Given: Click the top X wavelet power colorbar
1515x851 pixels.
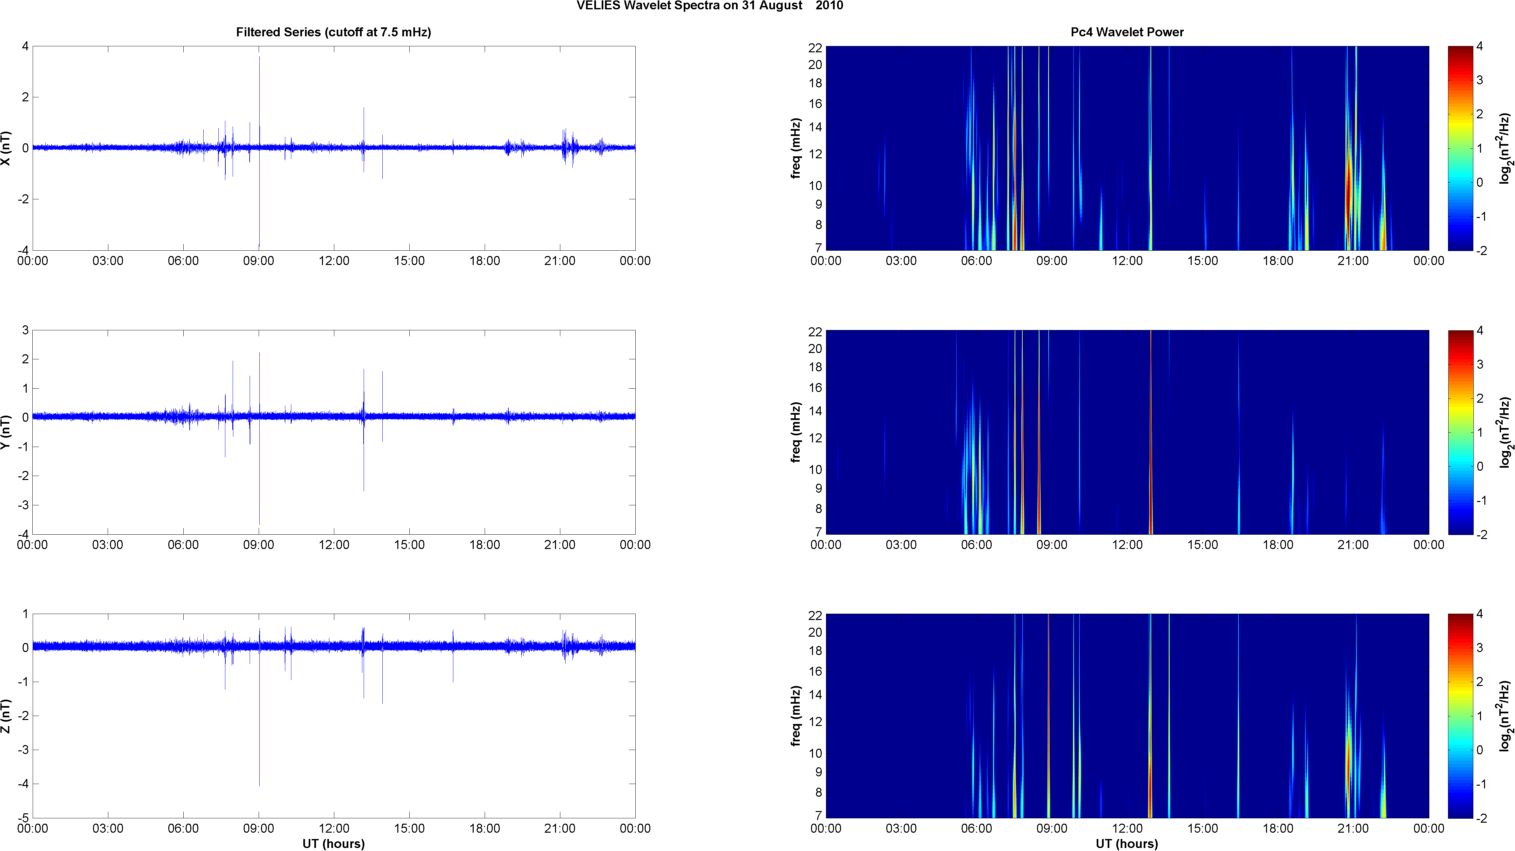Looking at the screenshot, I should (x=1460, y=148).
